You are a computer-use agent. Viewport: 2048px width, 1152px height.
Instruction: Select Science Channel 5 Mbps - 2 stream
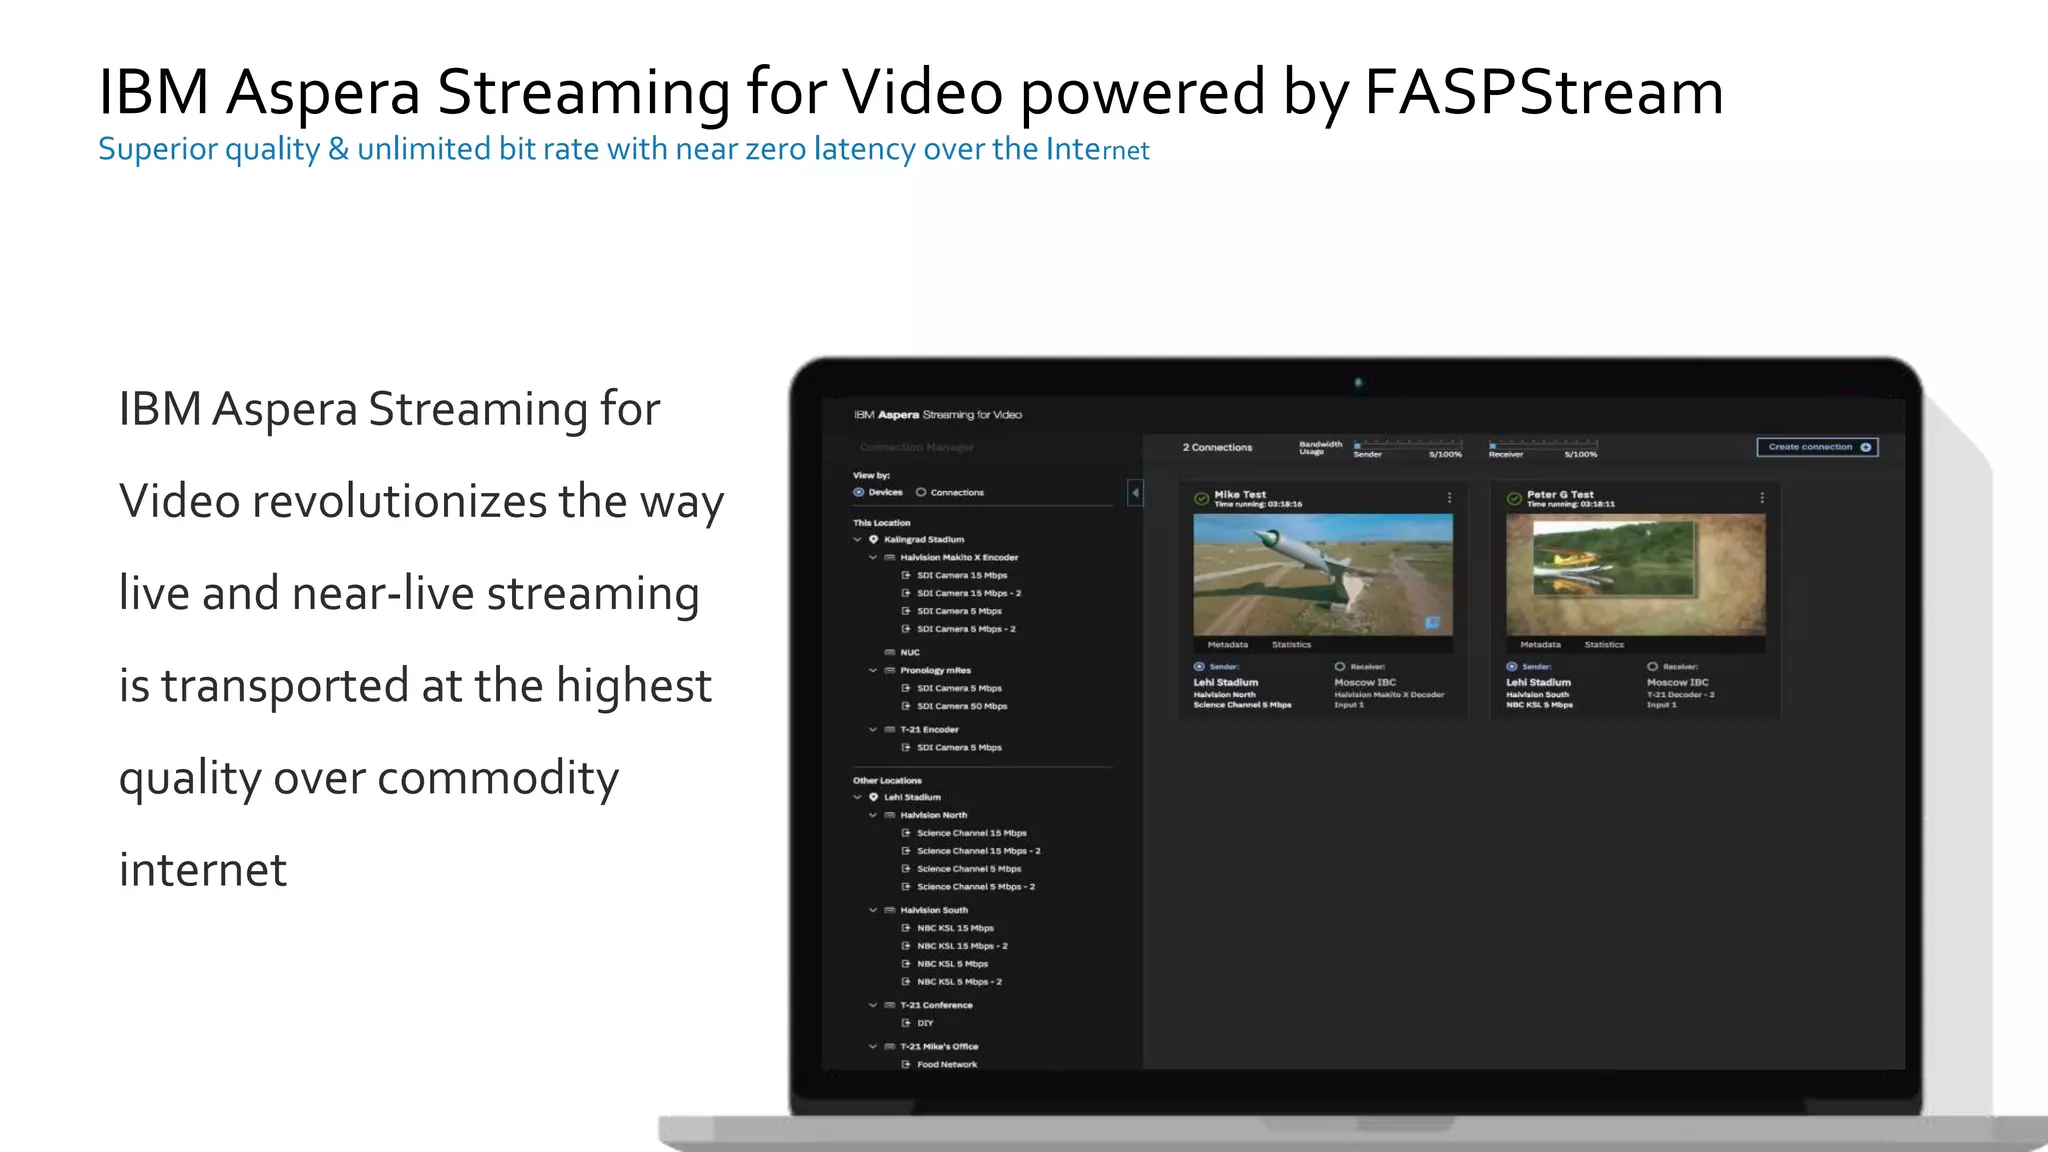976,887
